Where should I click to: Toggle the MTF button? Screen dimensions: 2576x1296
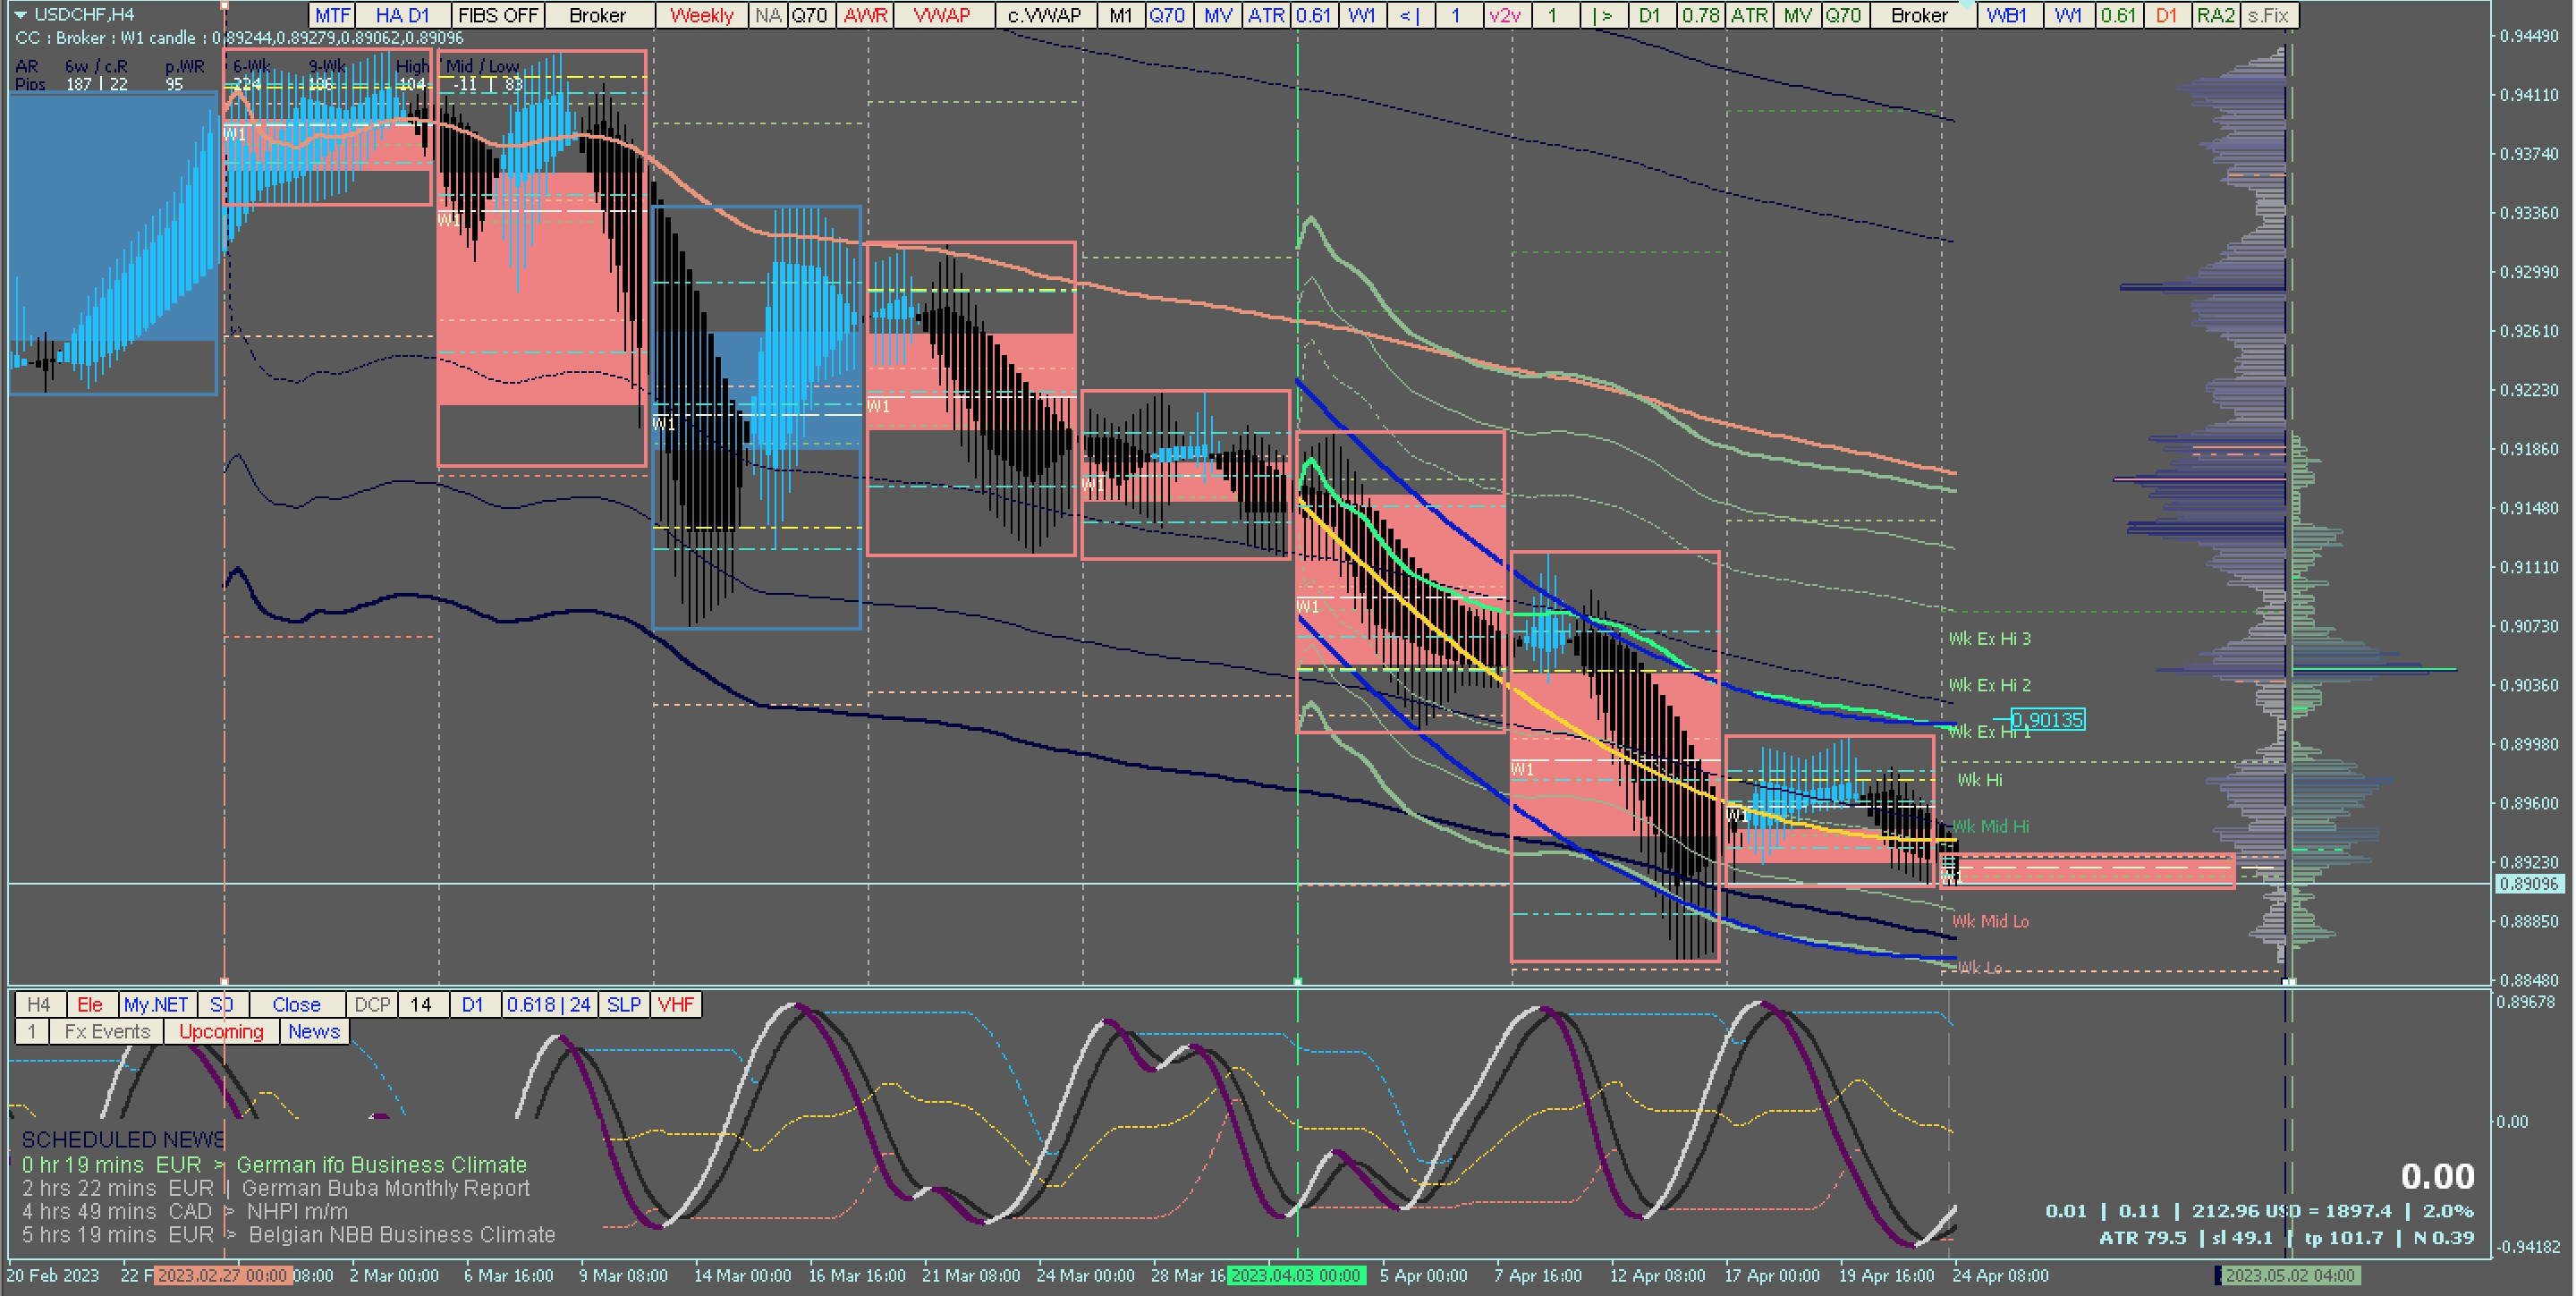tap(332, 15)
